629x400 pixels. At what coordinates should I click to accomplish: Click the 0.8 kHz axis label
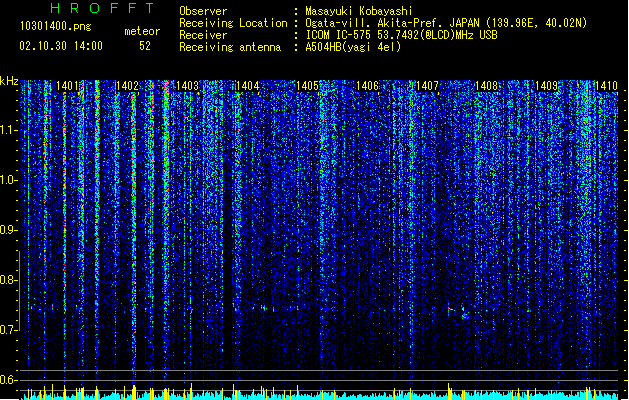tap(9, 280)
